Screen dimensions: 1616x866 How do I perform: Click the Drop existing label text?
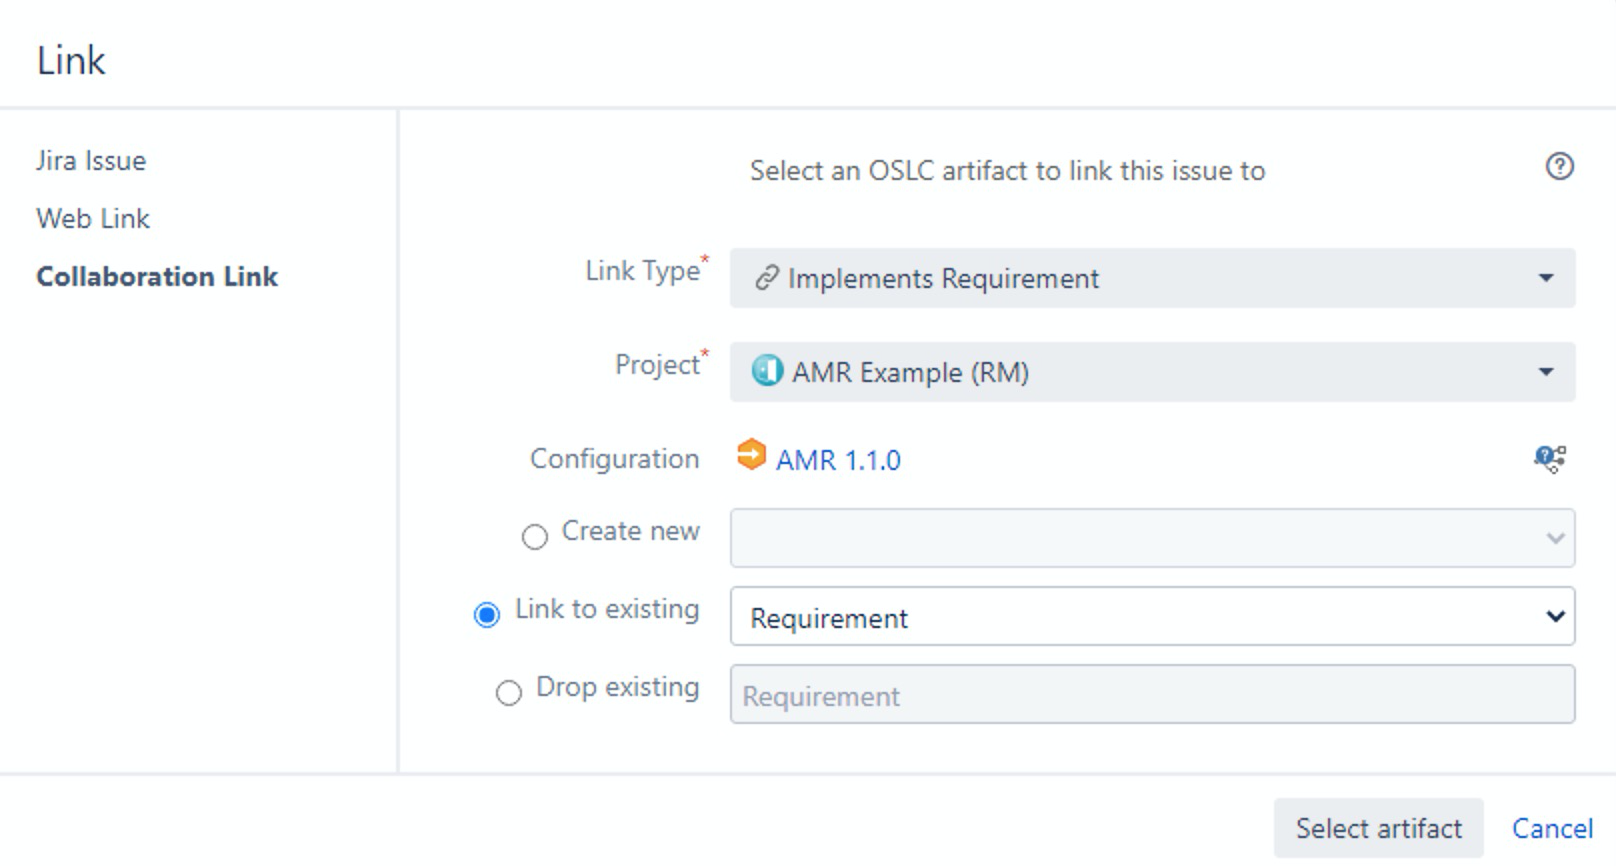pos(617,687)
